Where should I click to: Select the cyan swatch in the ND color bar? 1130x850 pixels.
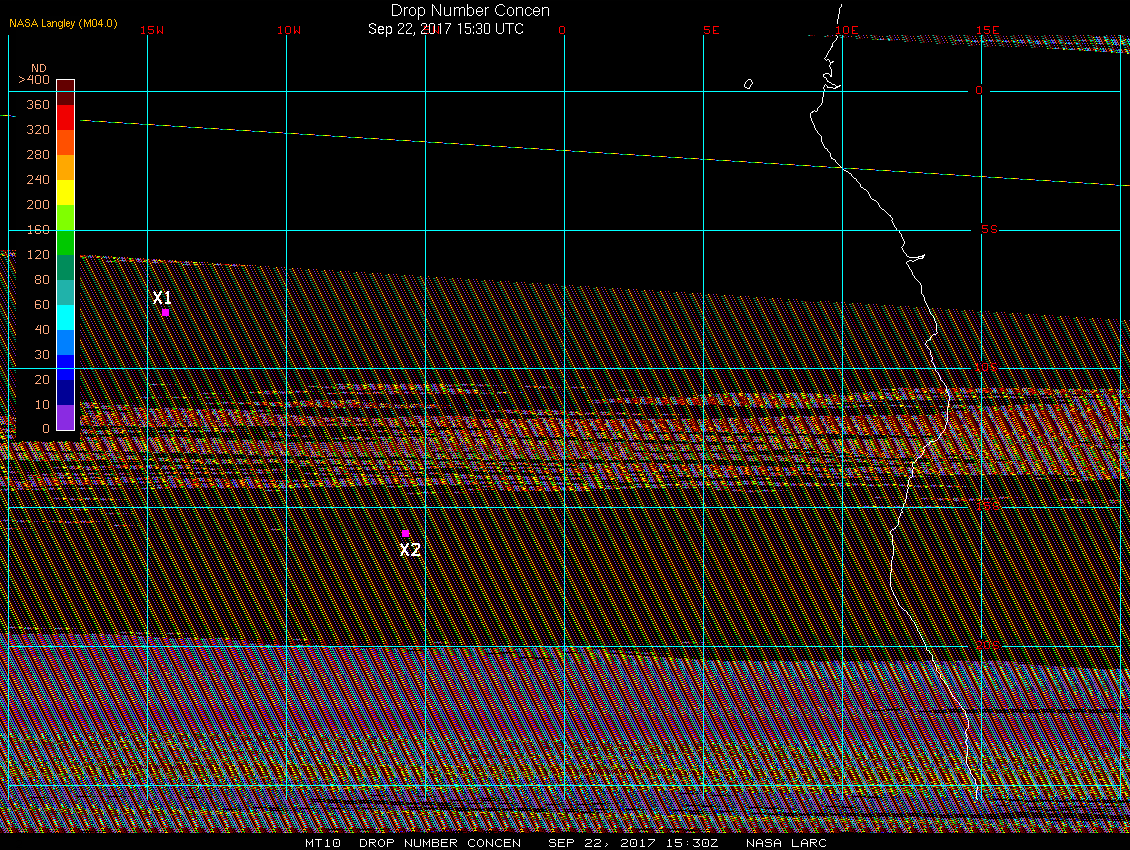click(65, 317)
